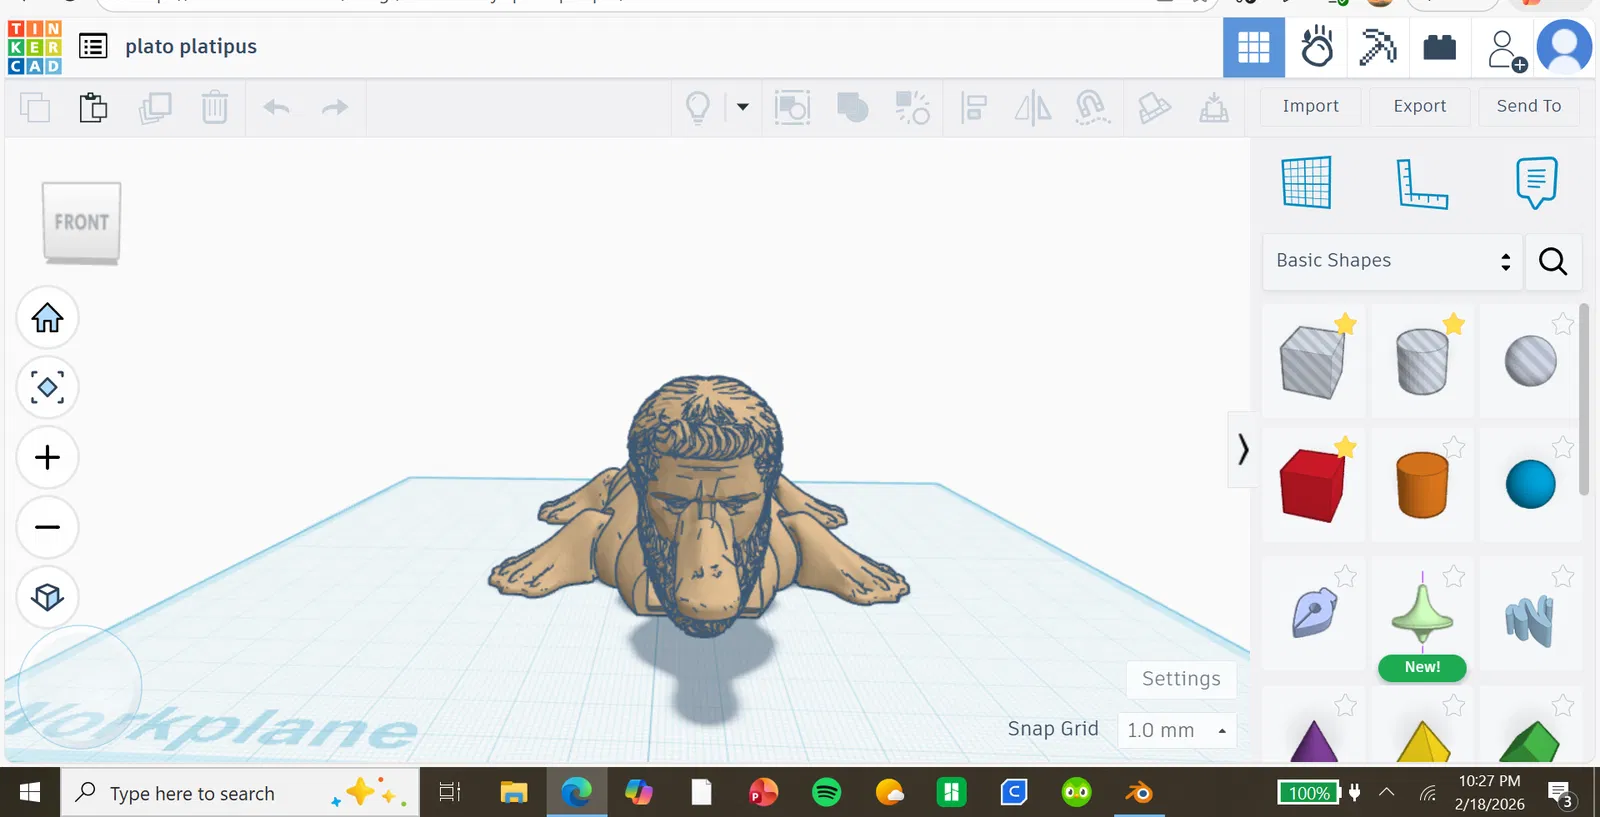Click the Copy toolbar icon
This screenshot has height=817, width=1600.
pos(35,107)
